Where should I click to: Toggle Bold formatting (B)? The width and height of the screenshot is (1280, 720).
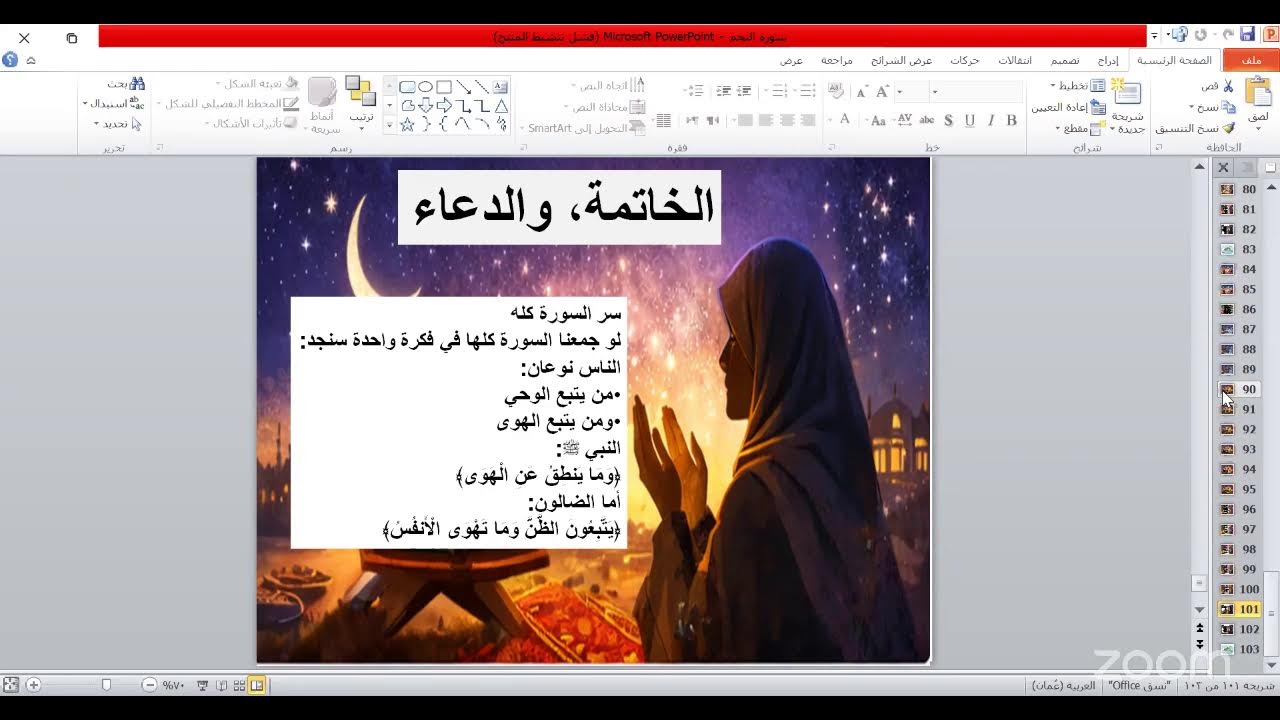click(1011, 120)
